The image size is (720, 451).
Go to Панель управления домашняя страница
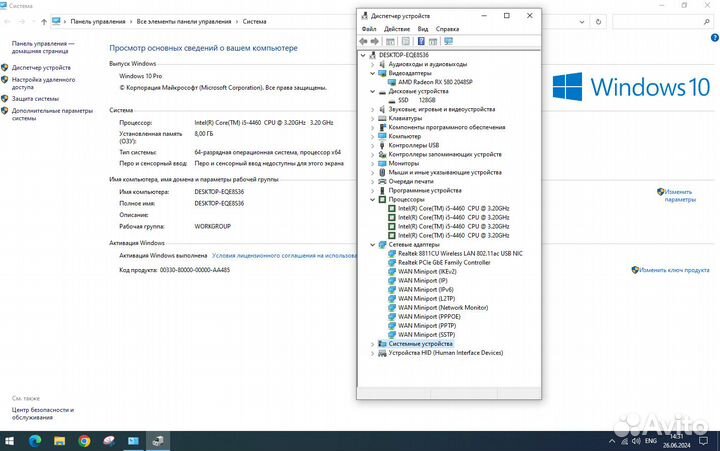point(43,47)
